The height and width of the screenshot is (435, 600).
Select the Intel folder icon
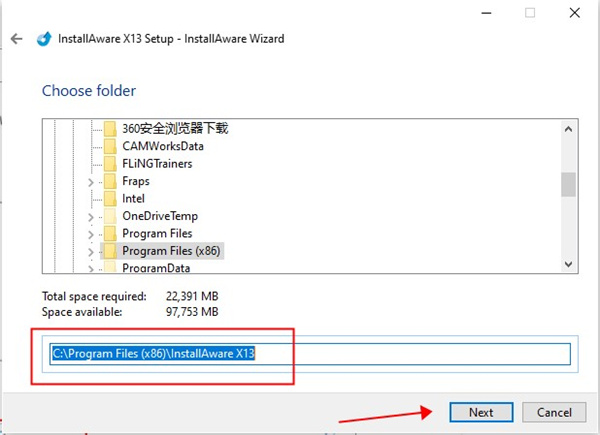tap(110, 199)
